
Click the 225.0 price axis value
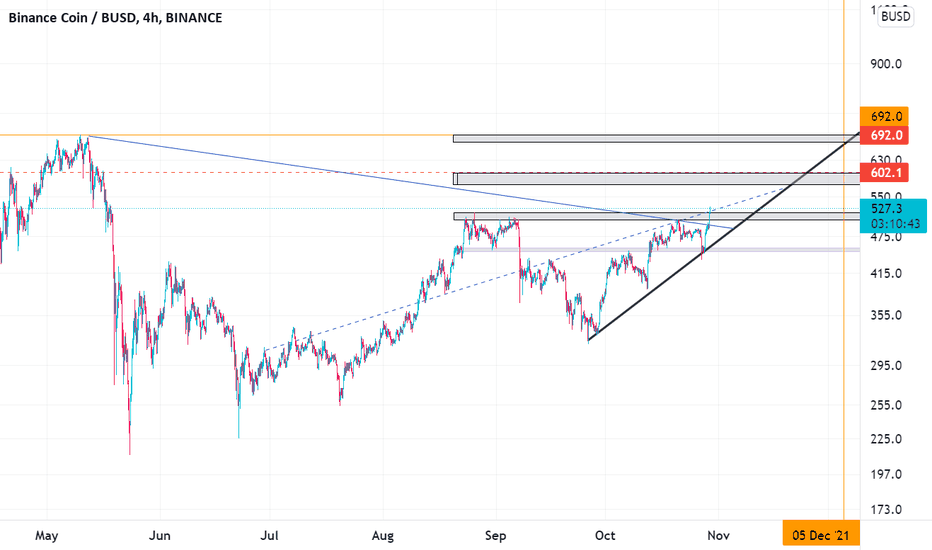click(x=886, y=439)
